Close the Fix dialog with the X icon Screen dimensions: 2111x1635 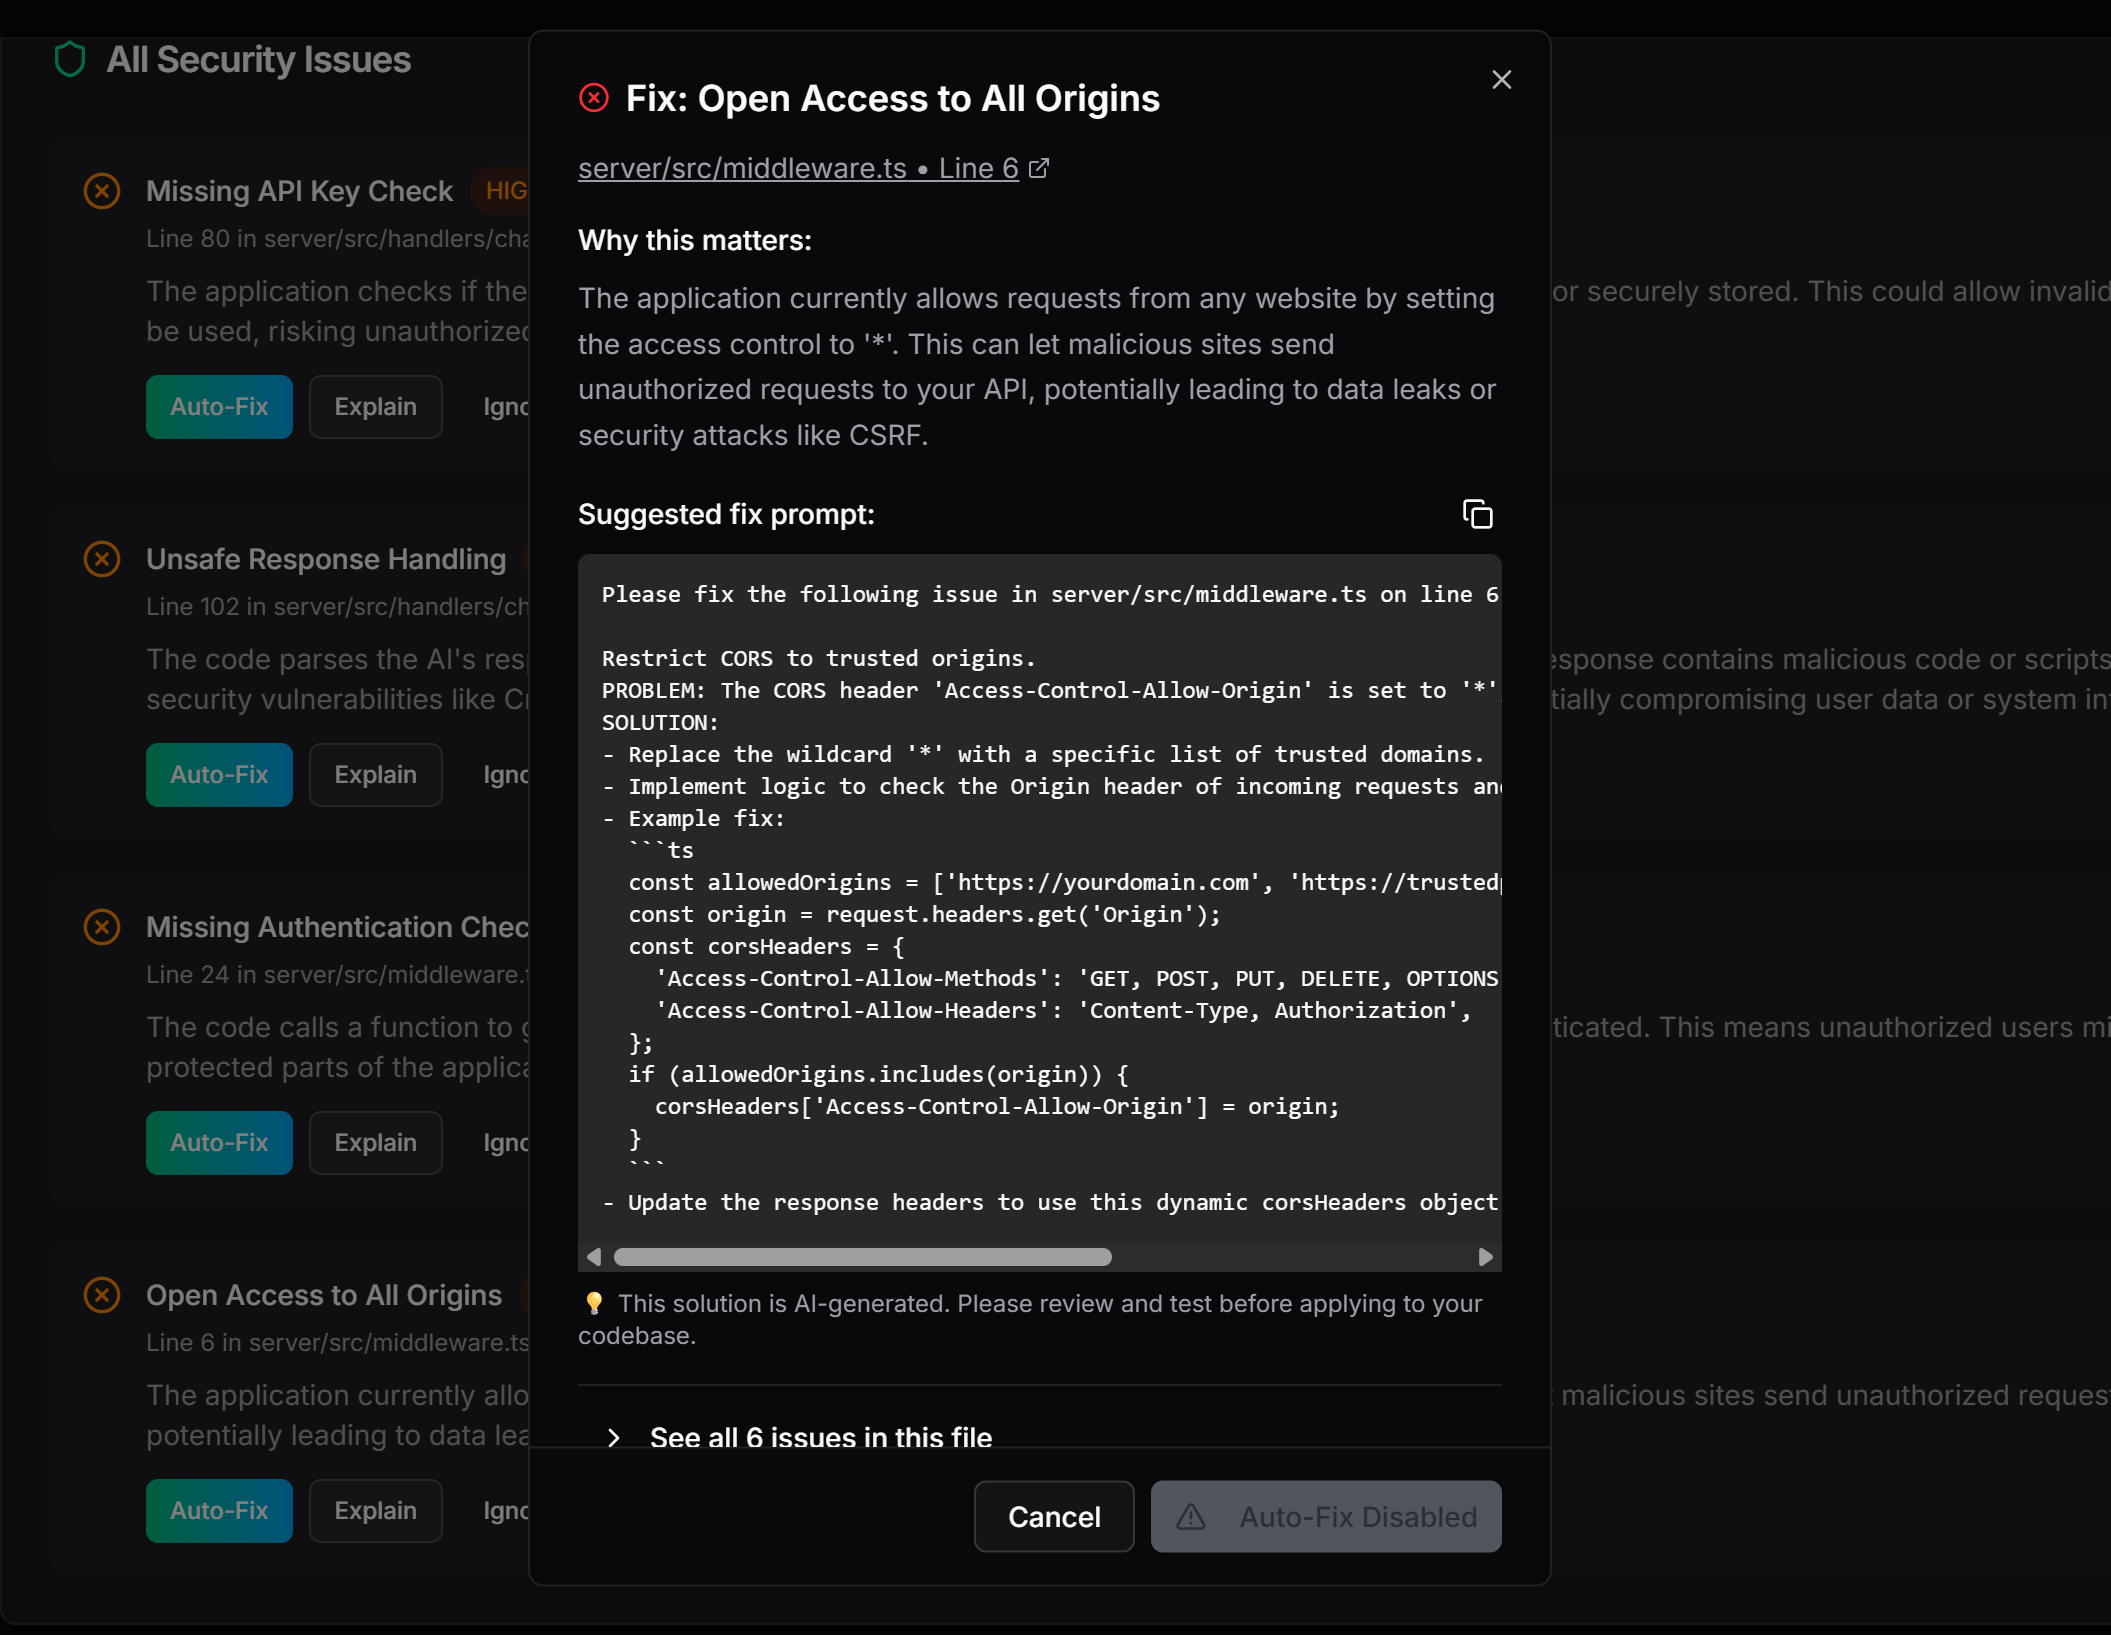coord(1501,80)
